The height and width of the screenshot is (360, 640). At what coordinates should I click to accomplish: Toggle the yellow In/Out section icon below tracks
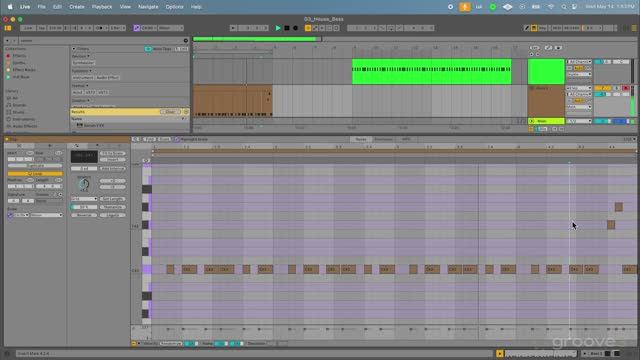(x=531, y=129)
